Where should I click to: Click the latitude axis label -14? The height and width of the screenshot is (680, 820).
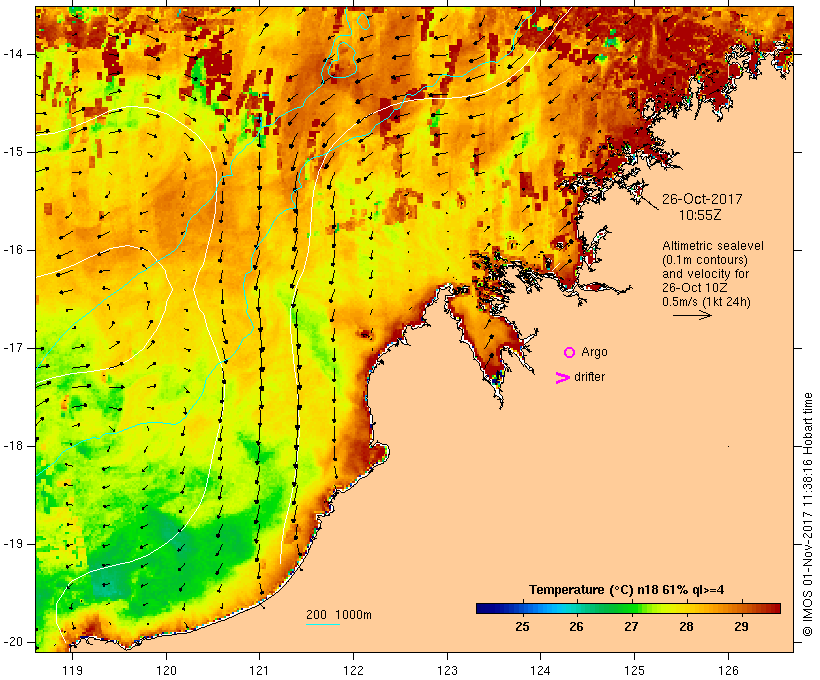point(12,54)
